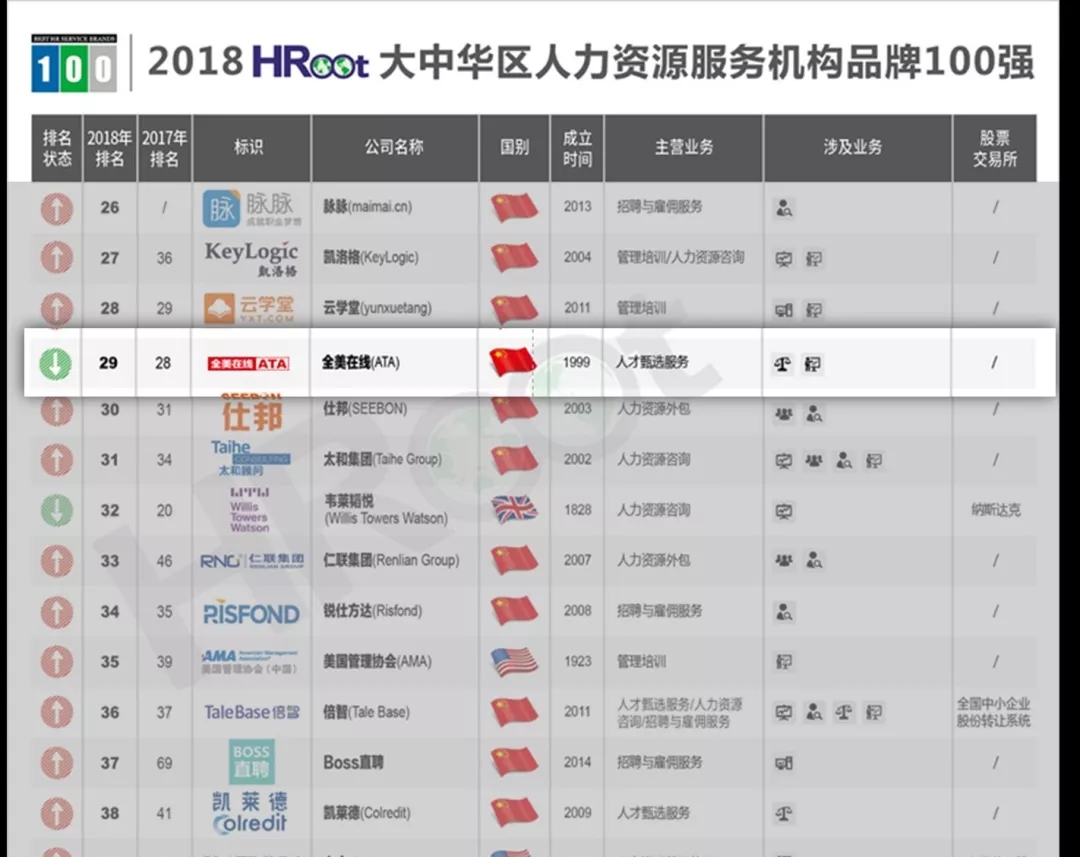Click the business icon in Boss直聘 row
1080x857 pixels.
click(784, 763)
